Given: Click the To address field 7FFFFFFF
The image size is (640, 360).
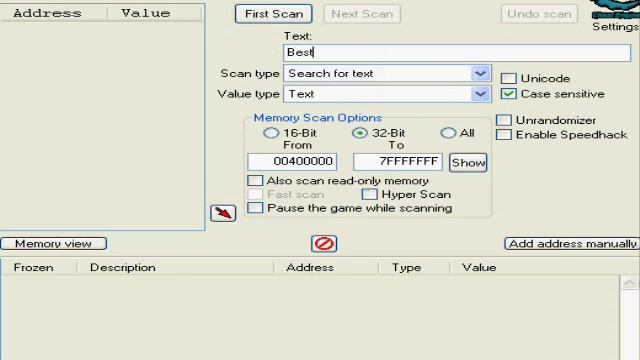Looking at the screenshot, I should tap(398, 162).
